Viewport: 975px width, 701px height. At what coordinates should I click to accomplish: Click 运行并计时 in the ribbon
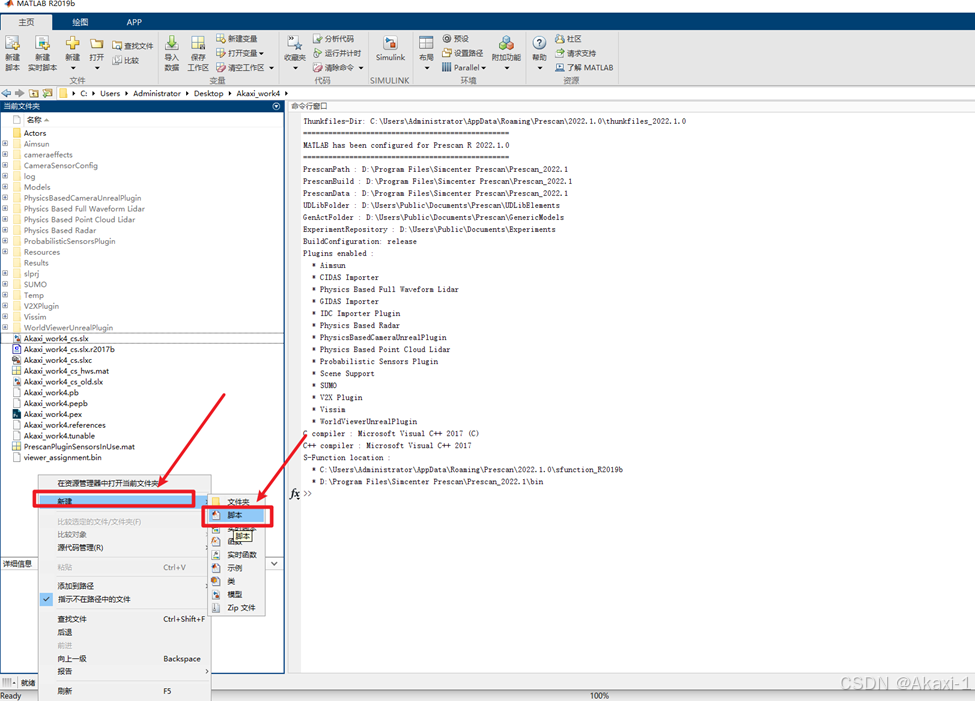(x=336, y=53)
